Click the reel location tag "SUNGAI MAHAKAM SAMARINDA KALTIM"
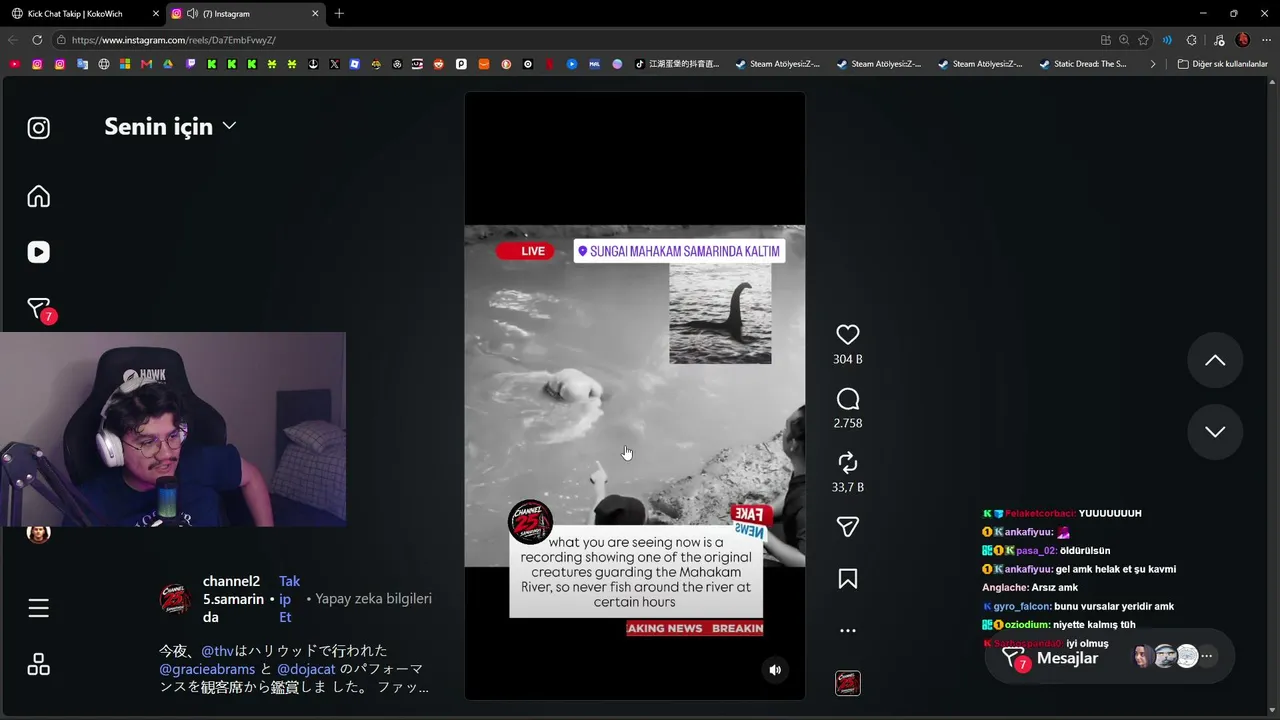1280x720 pixels. point(679,251)
